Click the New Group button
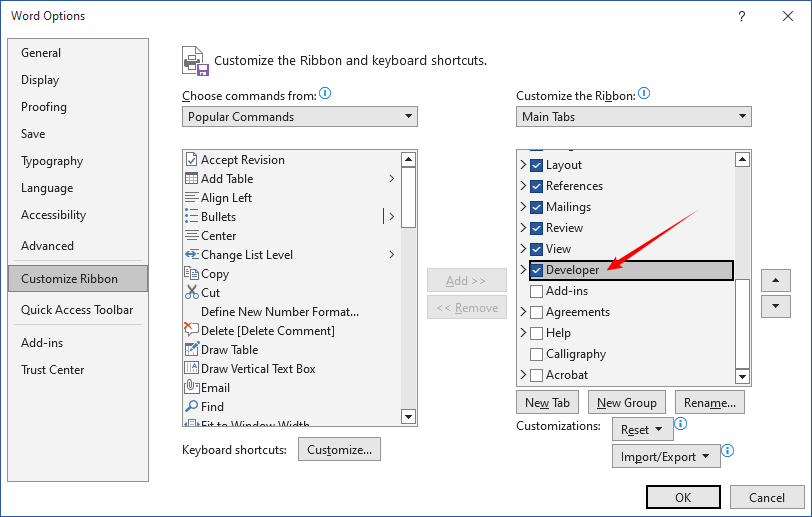Screen dimensions: 812x517 coord(627,403)
